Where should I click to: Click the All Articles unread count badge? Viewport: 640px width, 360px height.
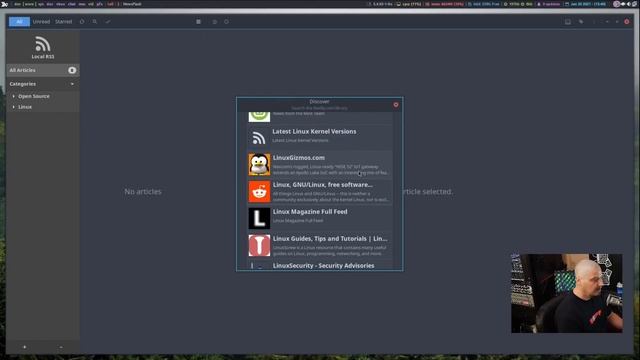[x=72, y=70]
